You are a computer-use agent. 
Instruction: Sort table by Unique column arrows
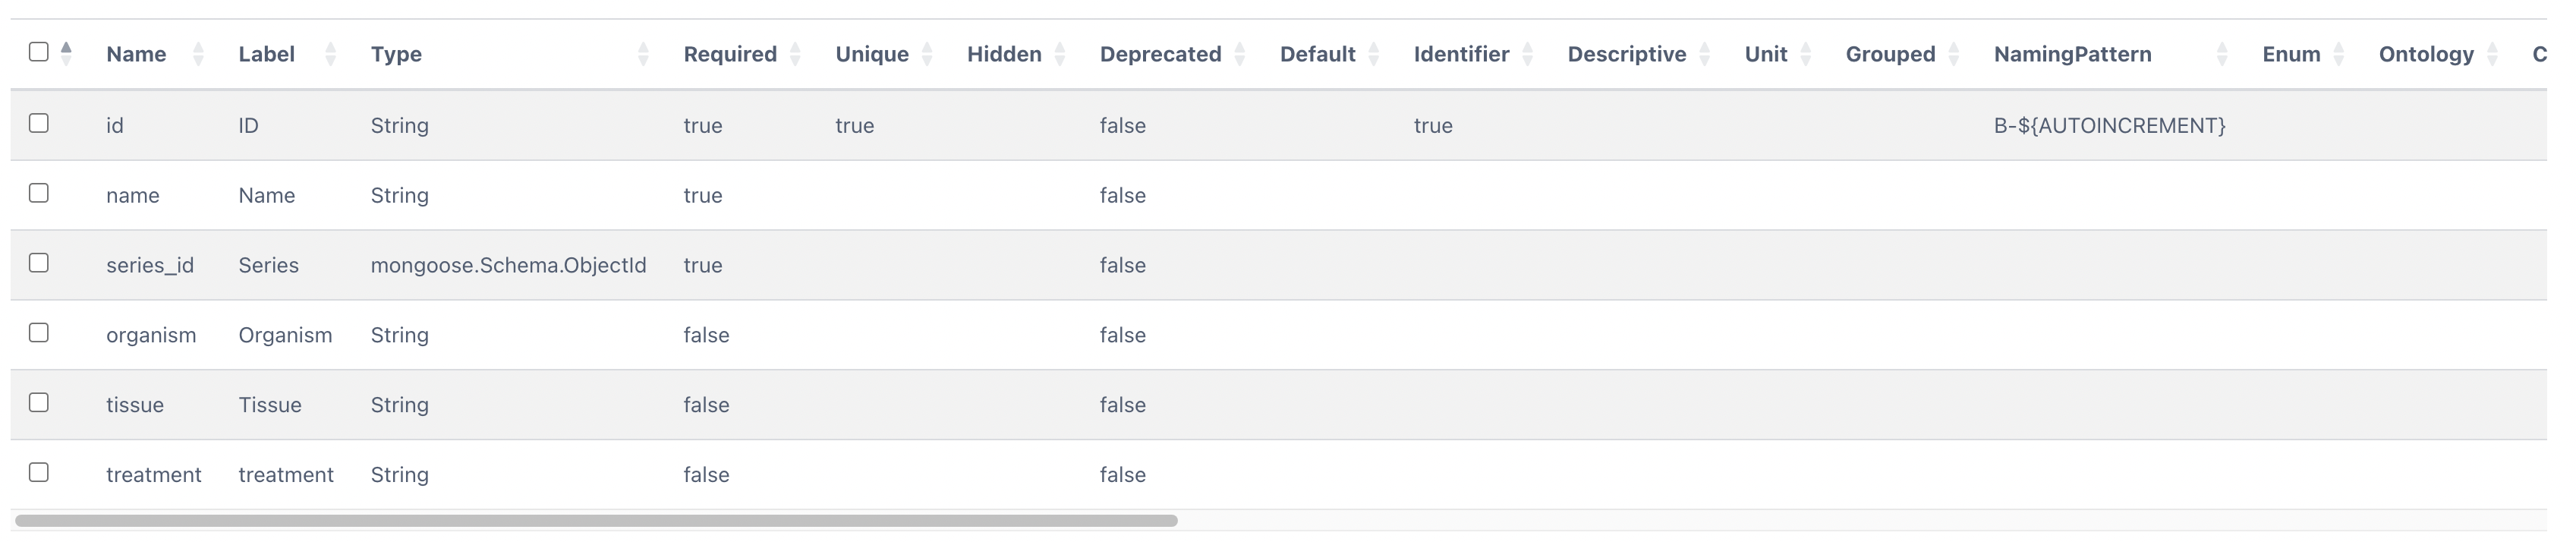[x=927, y=54]
